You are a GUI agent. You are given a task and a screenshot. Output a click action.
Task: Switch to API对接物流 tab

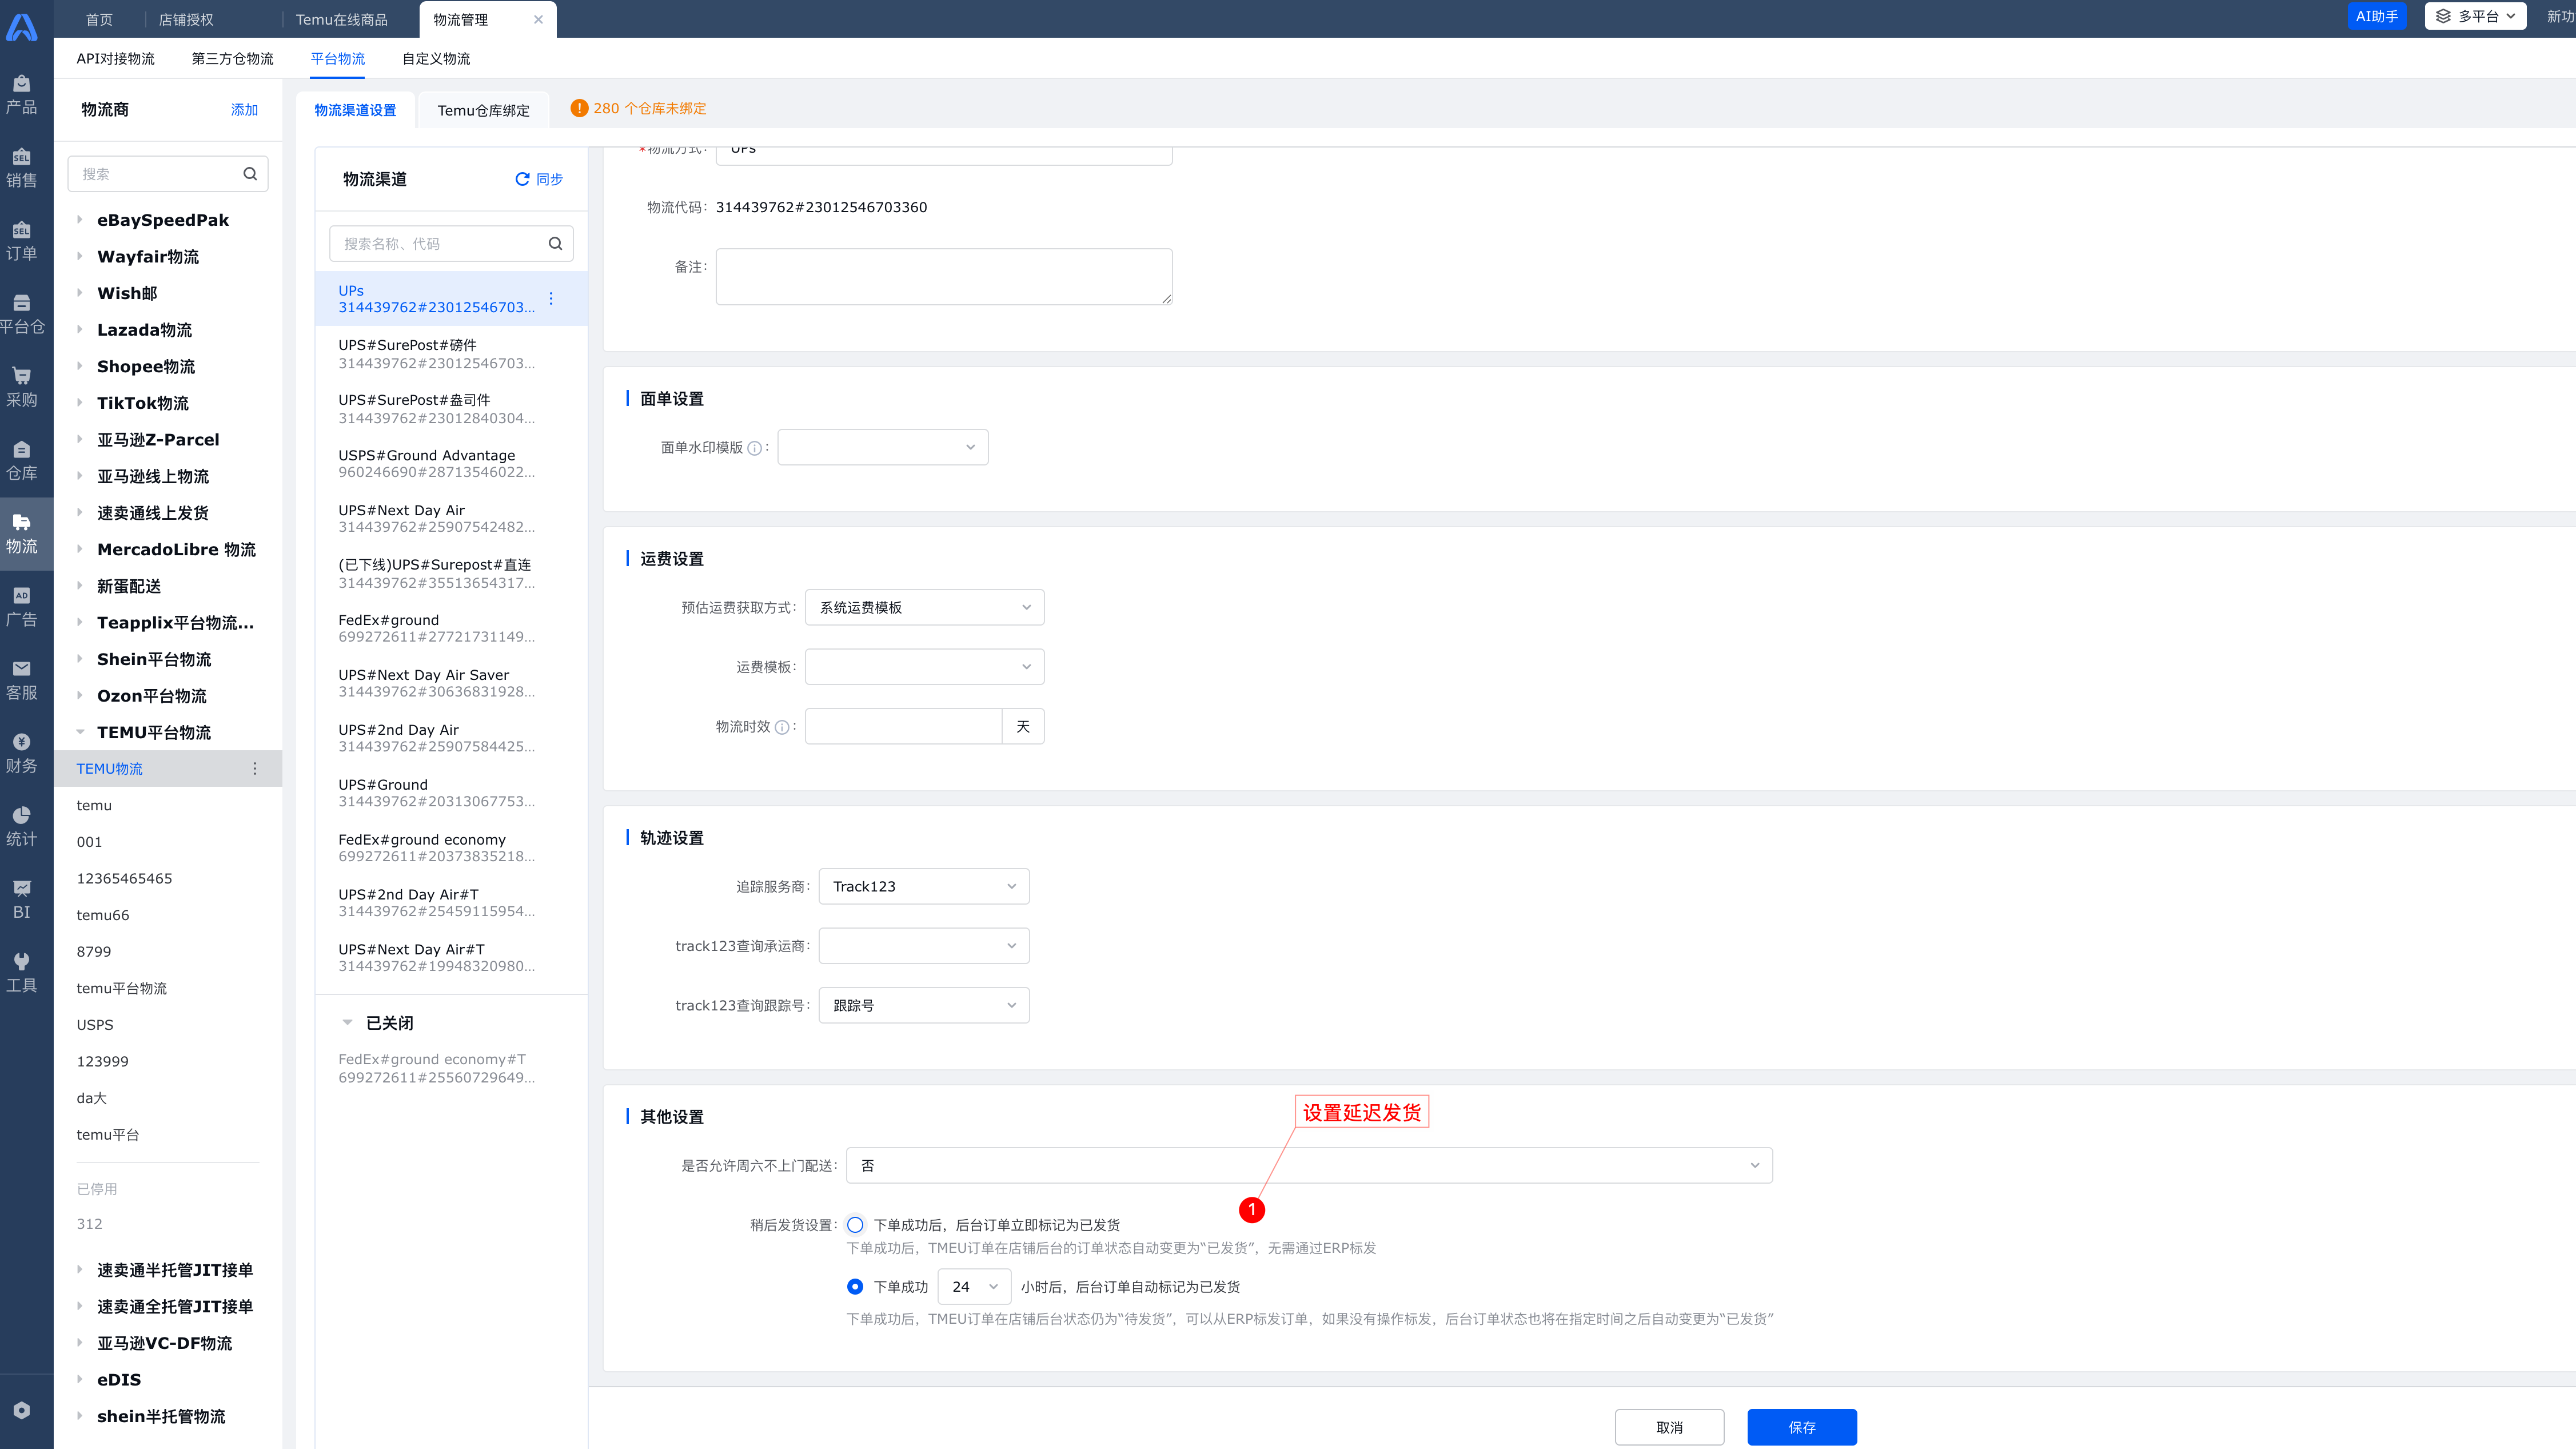point(115,59)
